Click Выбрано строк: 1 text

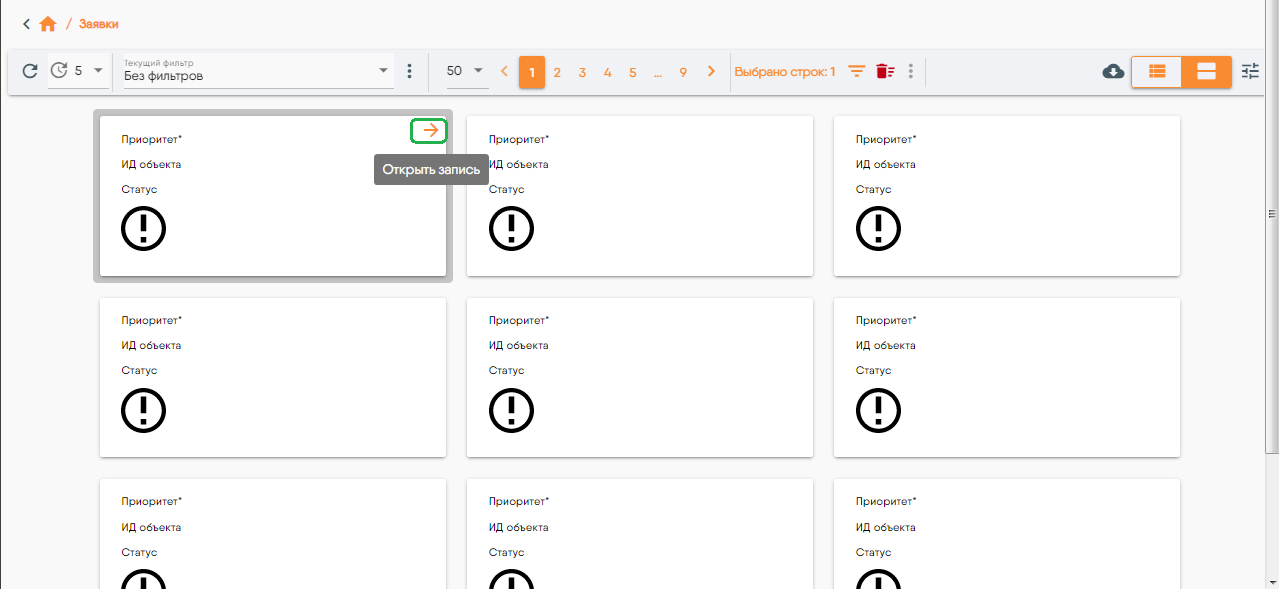coord(785,72)
